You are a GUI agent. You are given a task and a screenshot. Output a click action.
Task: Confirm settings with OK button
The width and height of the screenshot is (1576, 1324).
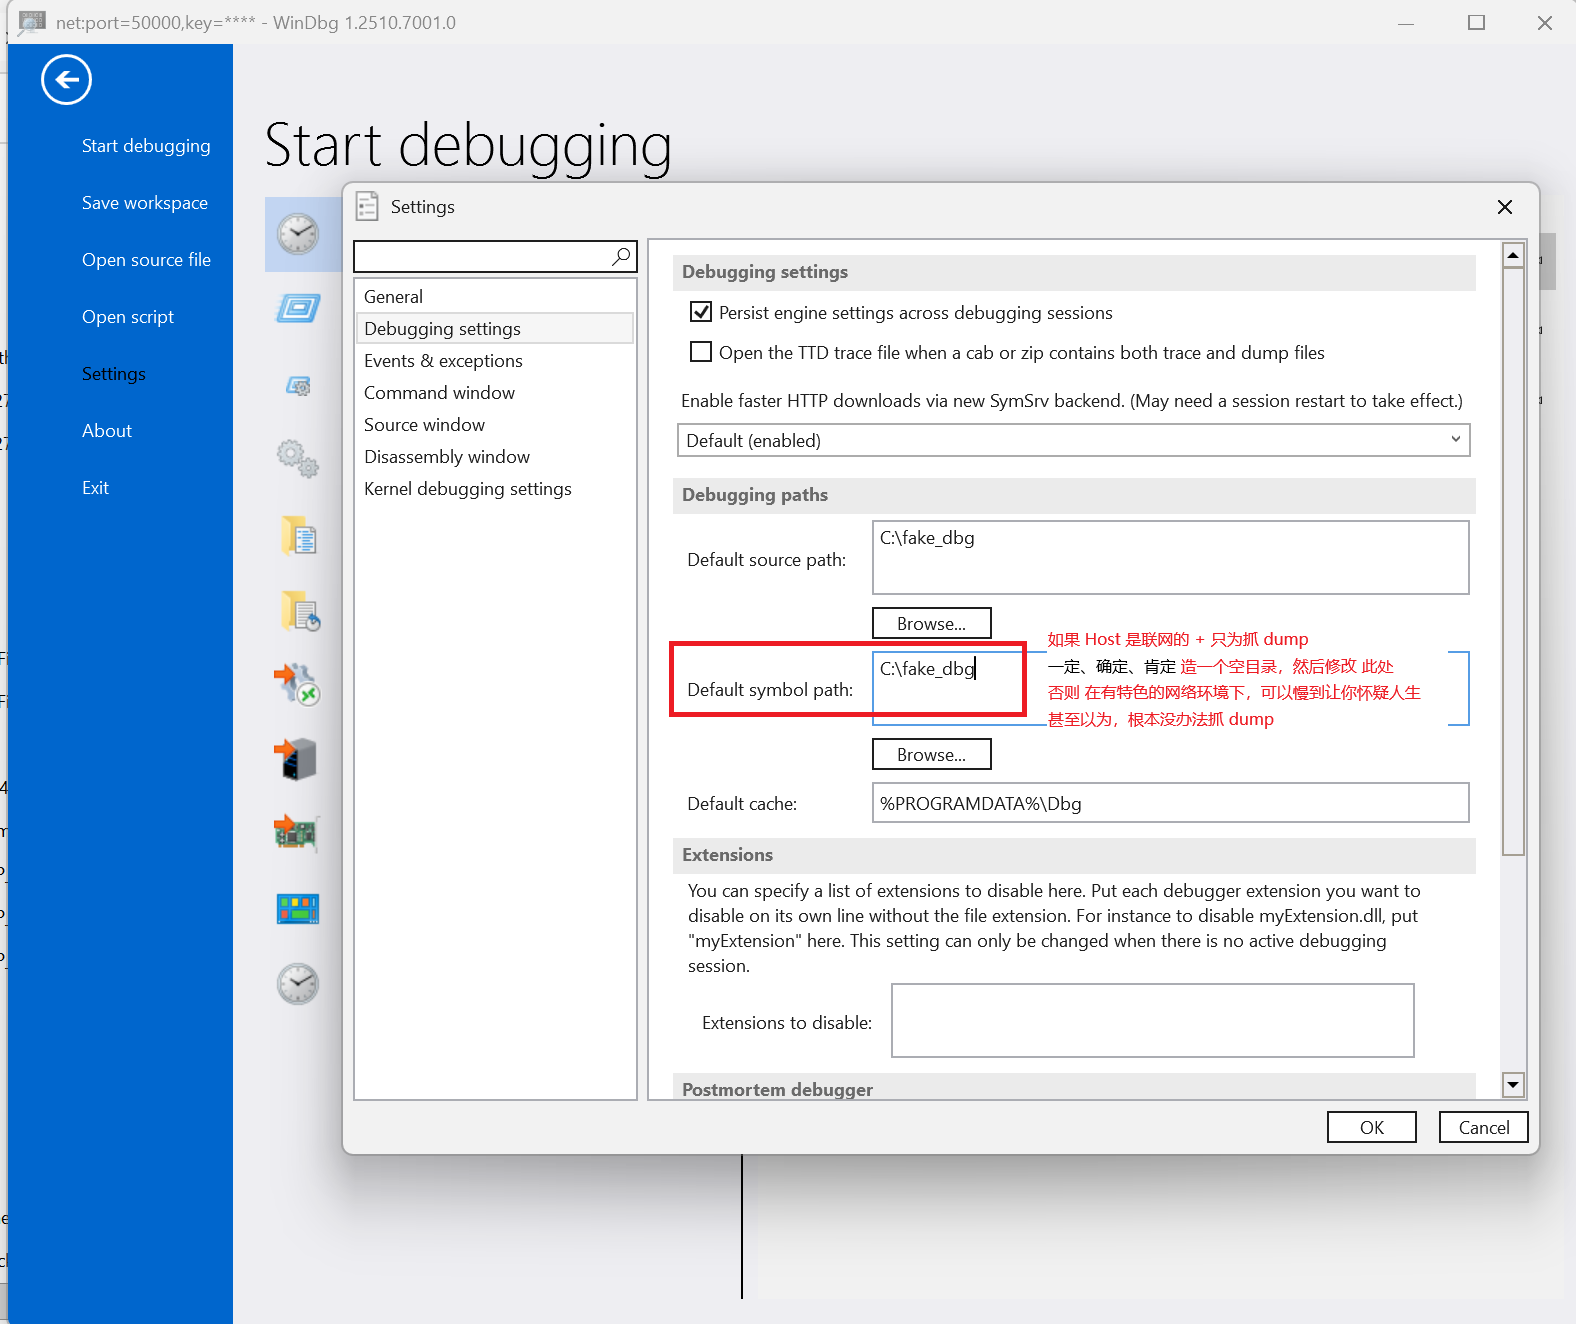coord(1371,1127)
